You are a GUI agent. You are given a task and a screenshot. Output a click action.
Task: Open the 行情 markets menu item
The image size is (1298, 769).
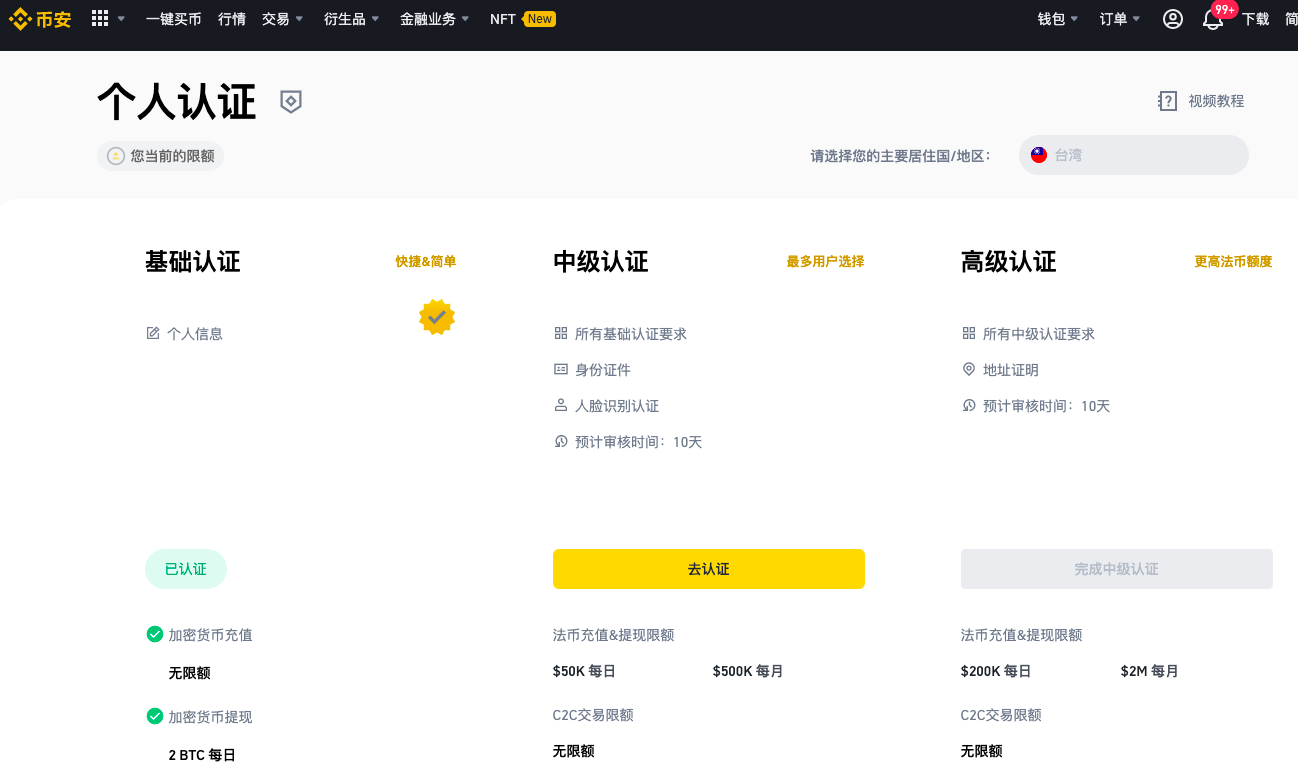[x=232, y=19]
